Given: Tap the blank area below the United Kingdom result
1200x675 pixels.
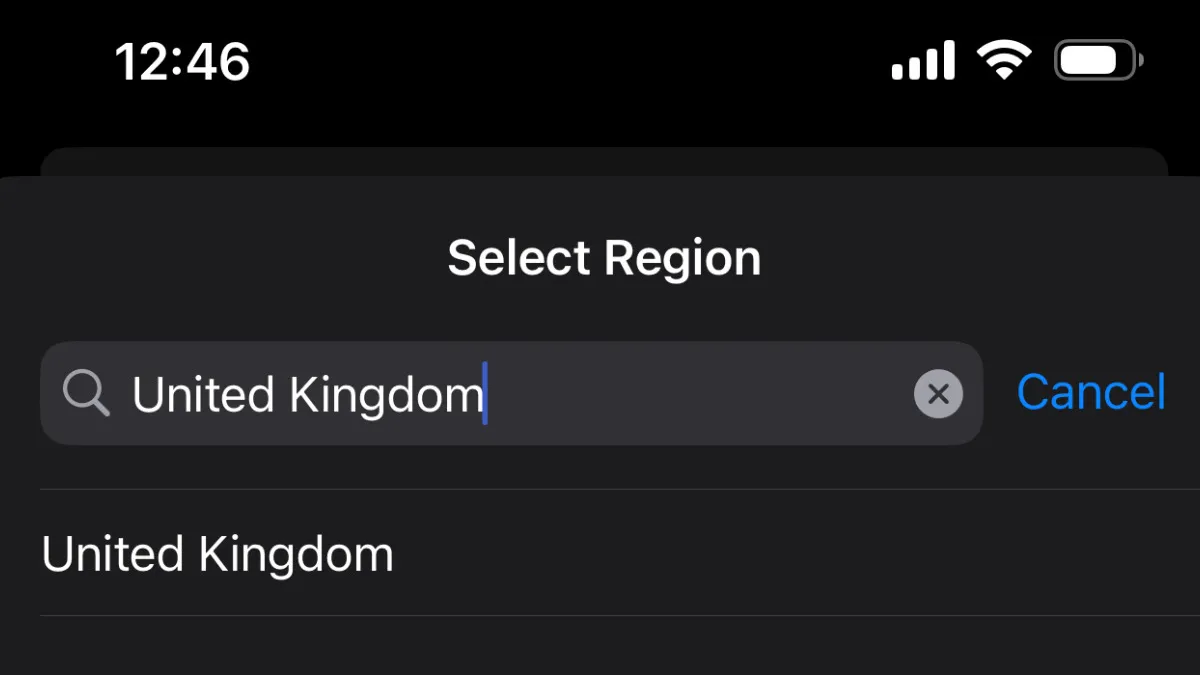Looking at the screenshot, I should (x=600, y=646).
